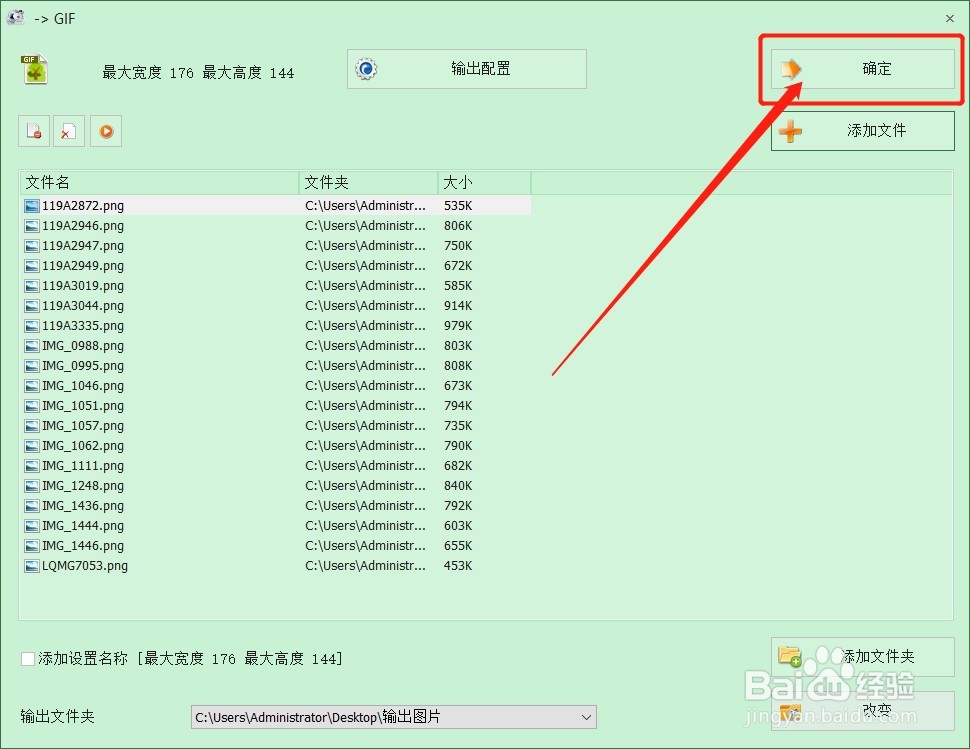Open the output folder dropdown
Image resolution: width=970 pixels, height=749 pixels.
(588, 717)
